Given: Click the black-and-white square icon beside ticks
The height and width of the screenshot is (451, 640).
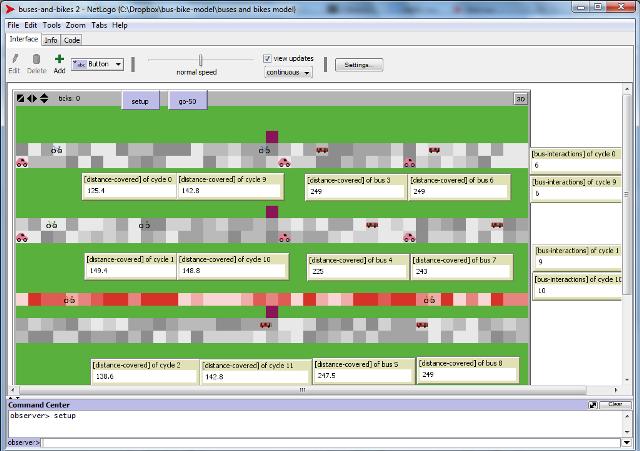Looking at the screenshot, I should pyautogui.click(x=20, y=98).
